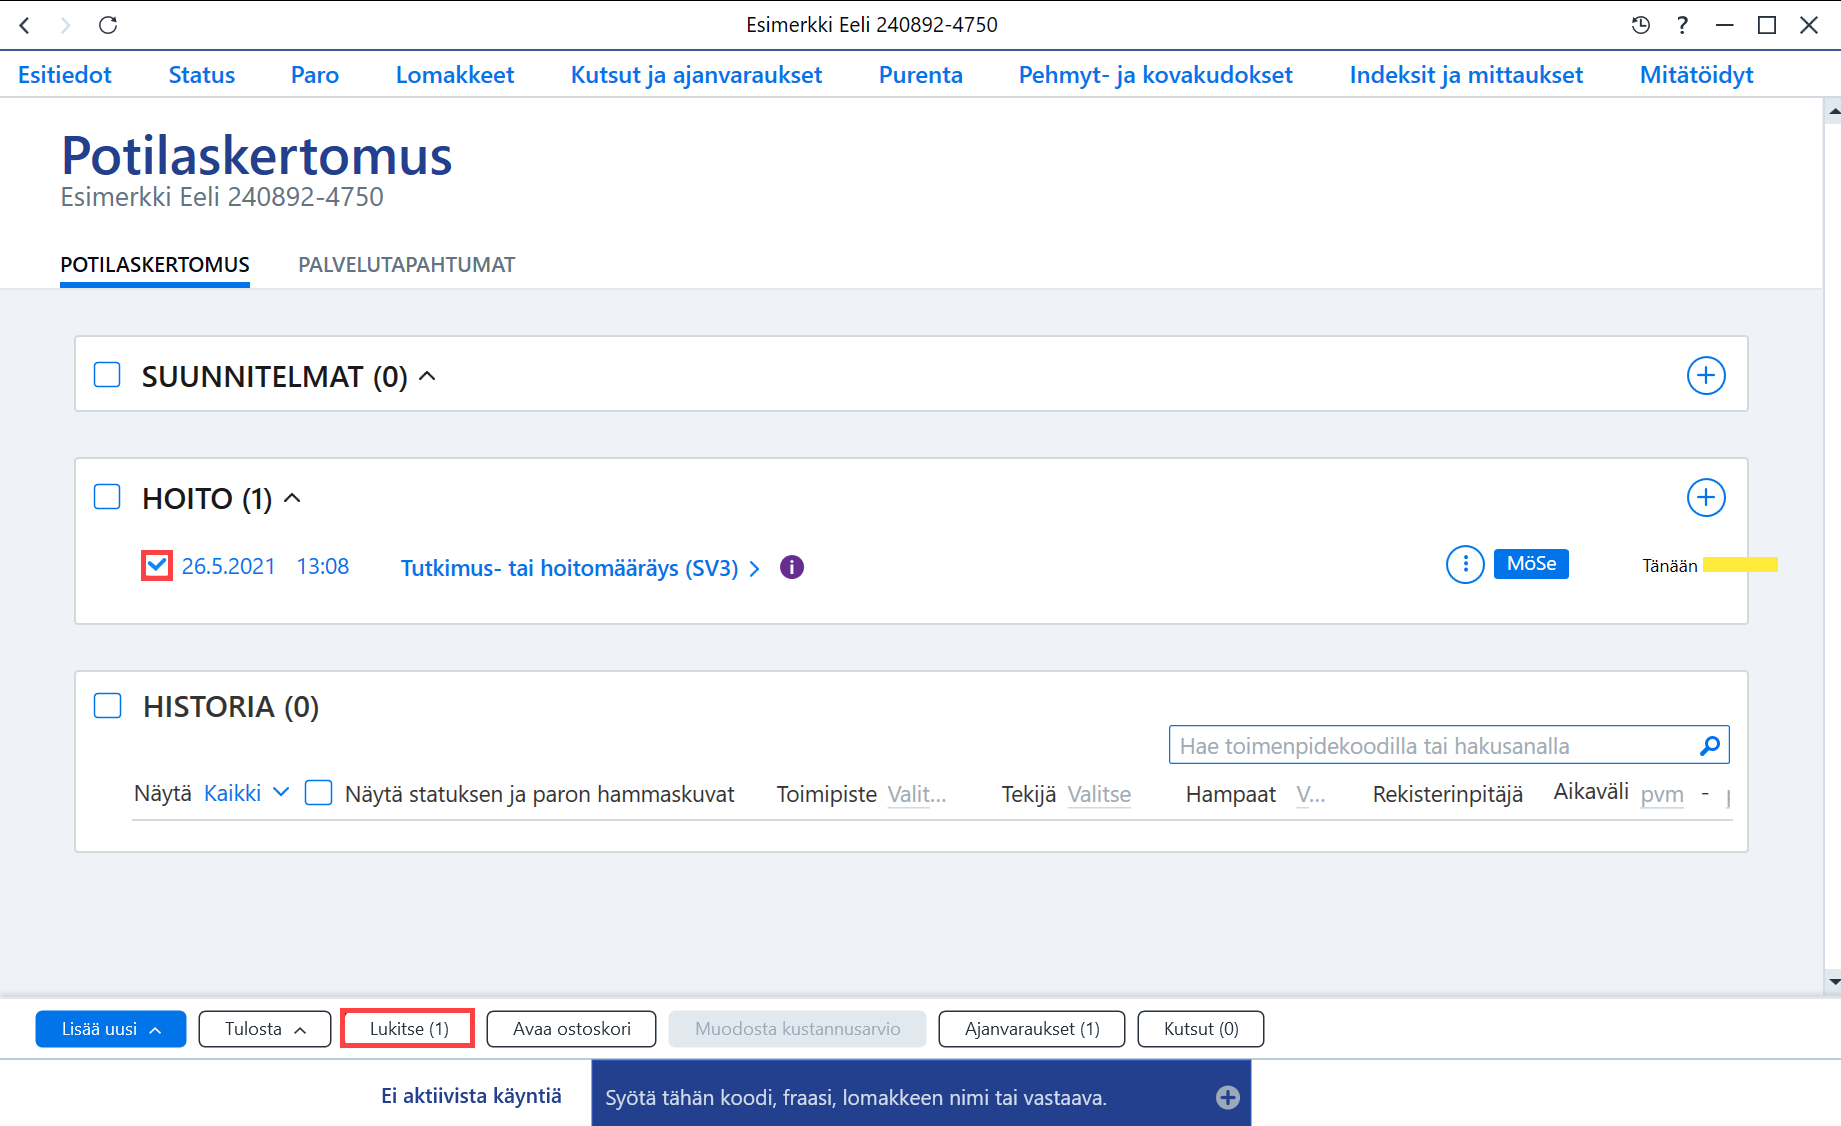Check the Suunnitelmat section checkbox

pyautogui.click(x=107, y=375)
